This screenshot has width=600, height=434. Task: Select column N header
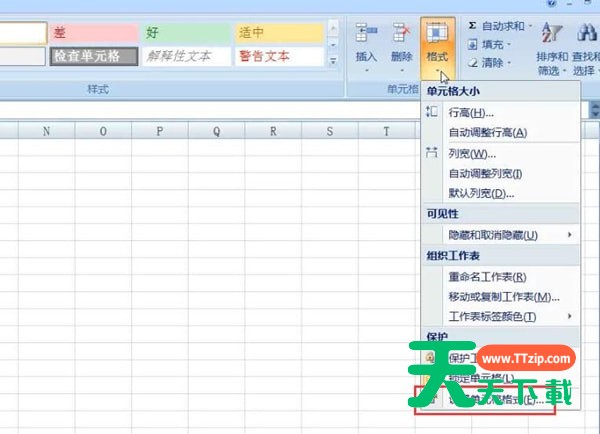47,131
